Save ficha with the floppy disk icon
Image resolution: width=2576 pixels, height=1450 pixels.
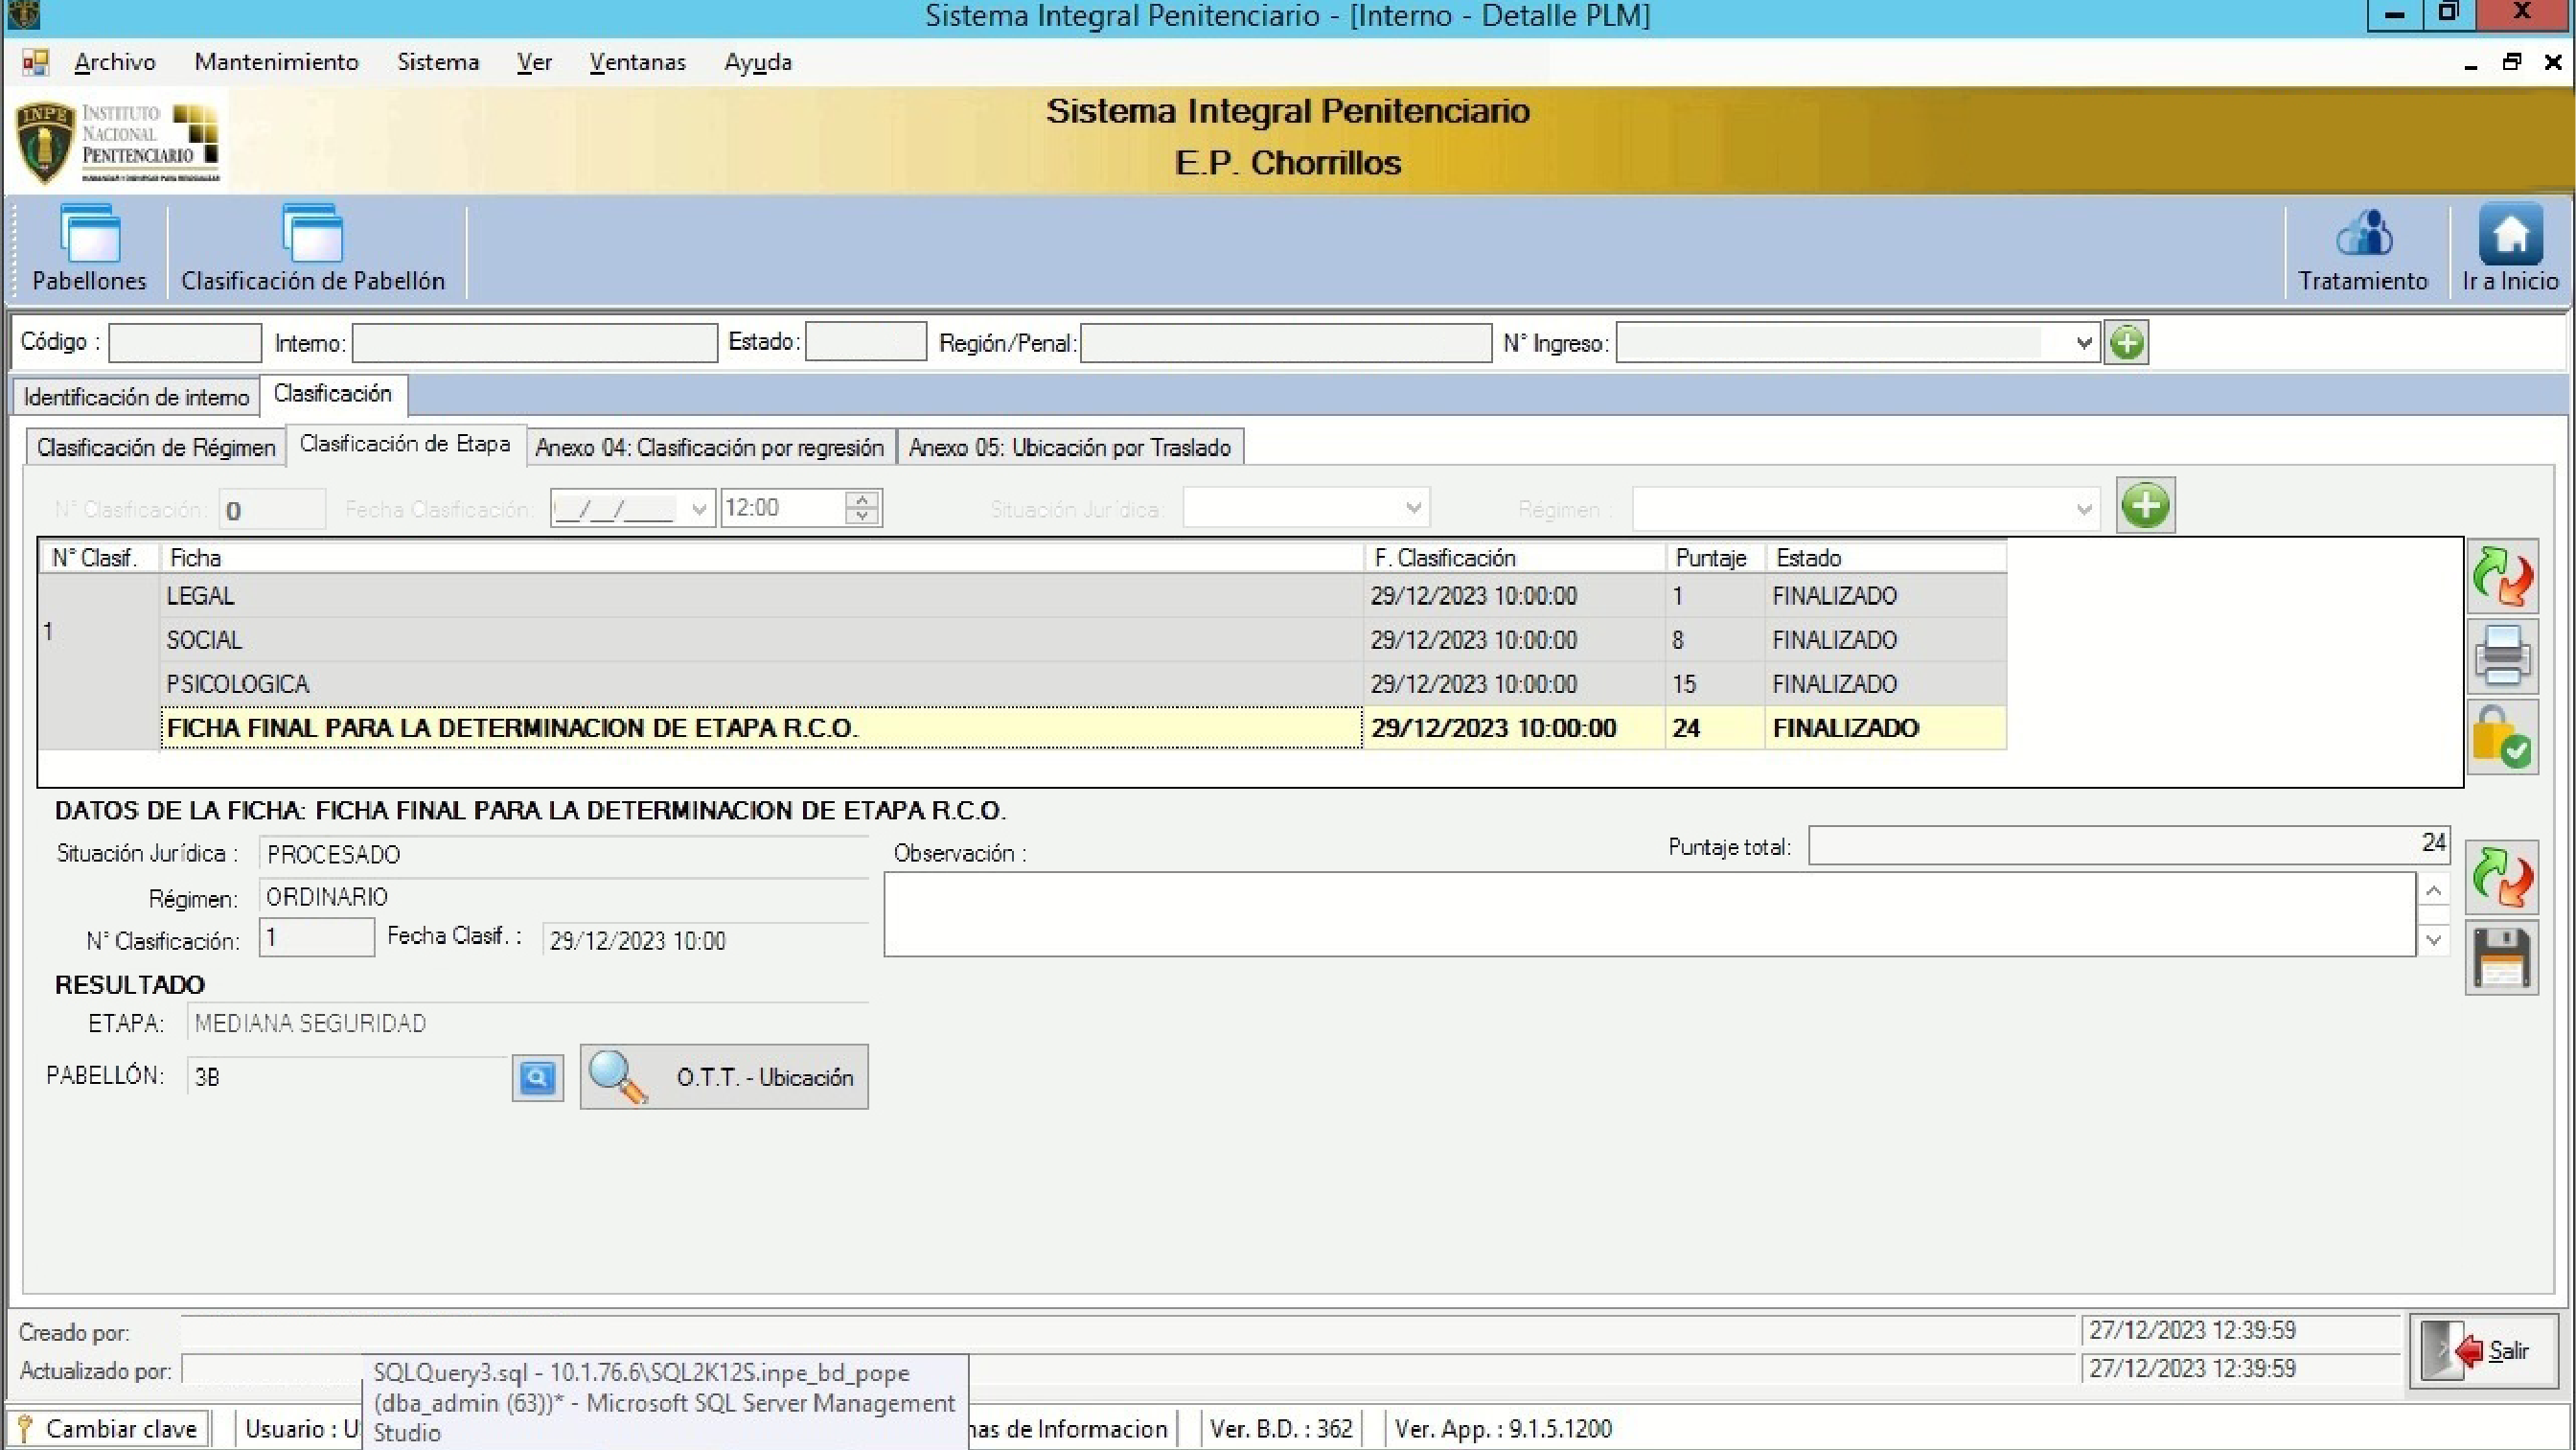pos(2502,958)
